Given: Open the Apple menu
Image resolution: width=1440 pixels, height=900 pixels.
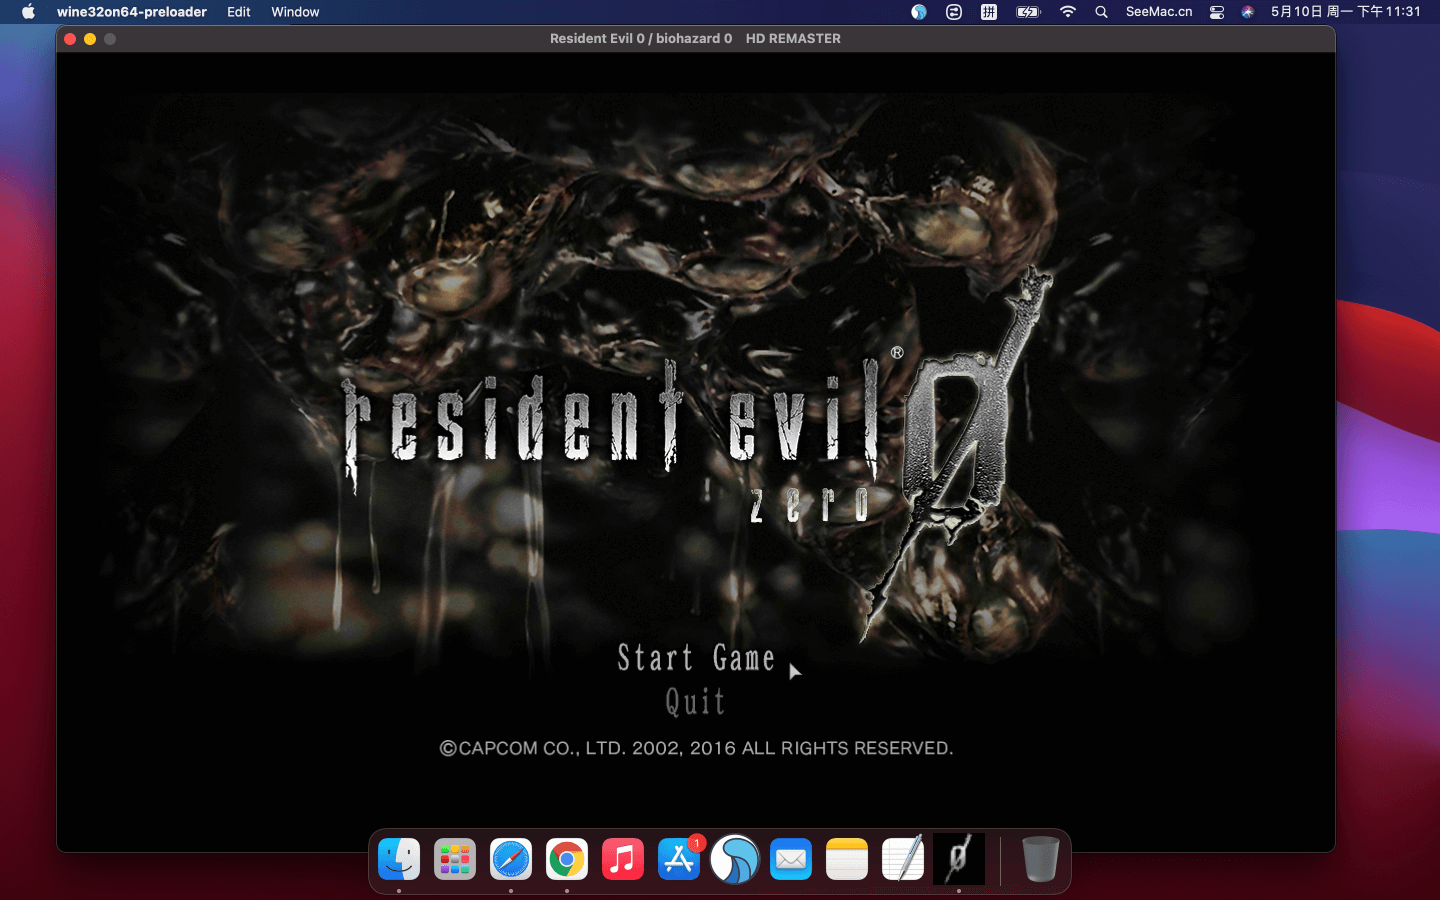Looking at the screenshot, I should pos(28,12).
